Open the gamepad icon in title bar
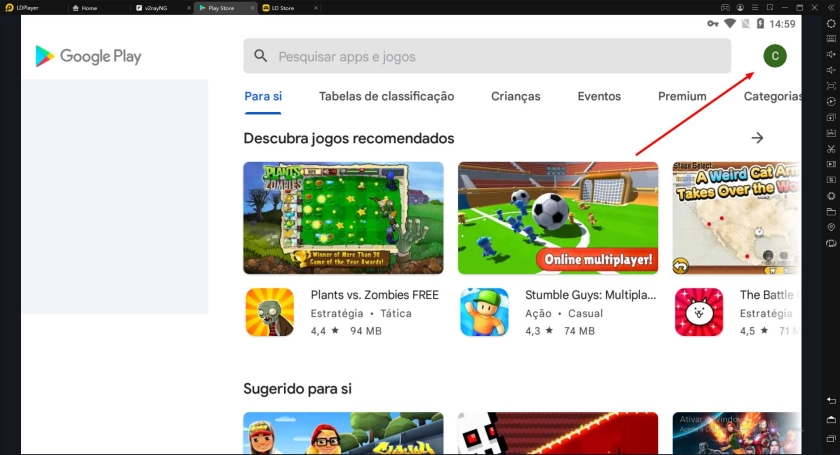The height and width of the screenshot is (455, 840). [x=725, y=8]
